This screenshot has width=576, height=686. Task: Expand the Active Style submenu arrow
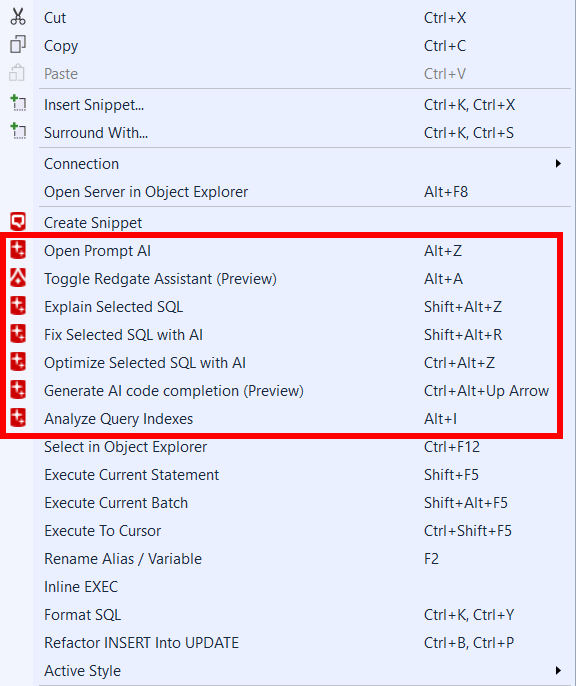click(x=558, y=670)
